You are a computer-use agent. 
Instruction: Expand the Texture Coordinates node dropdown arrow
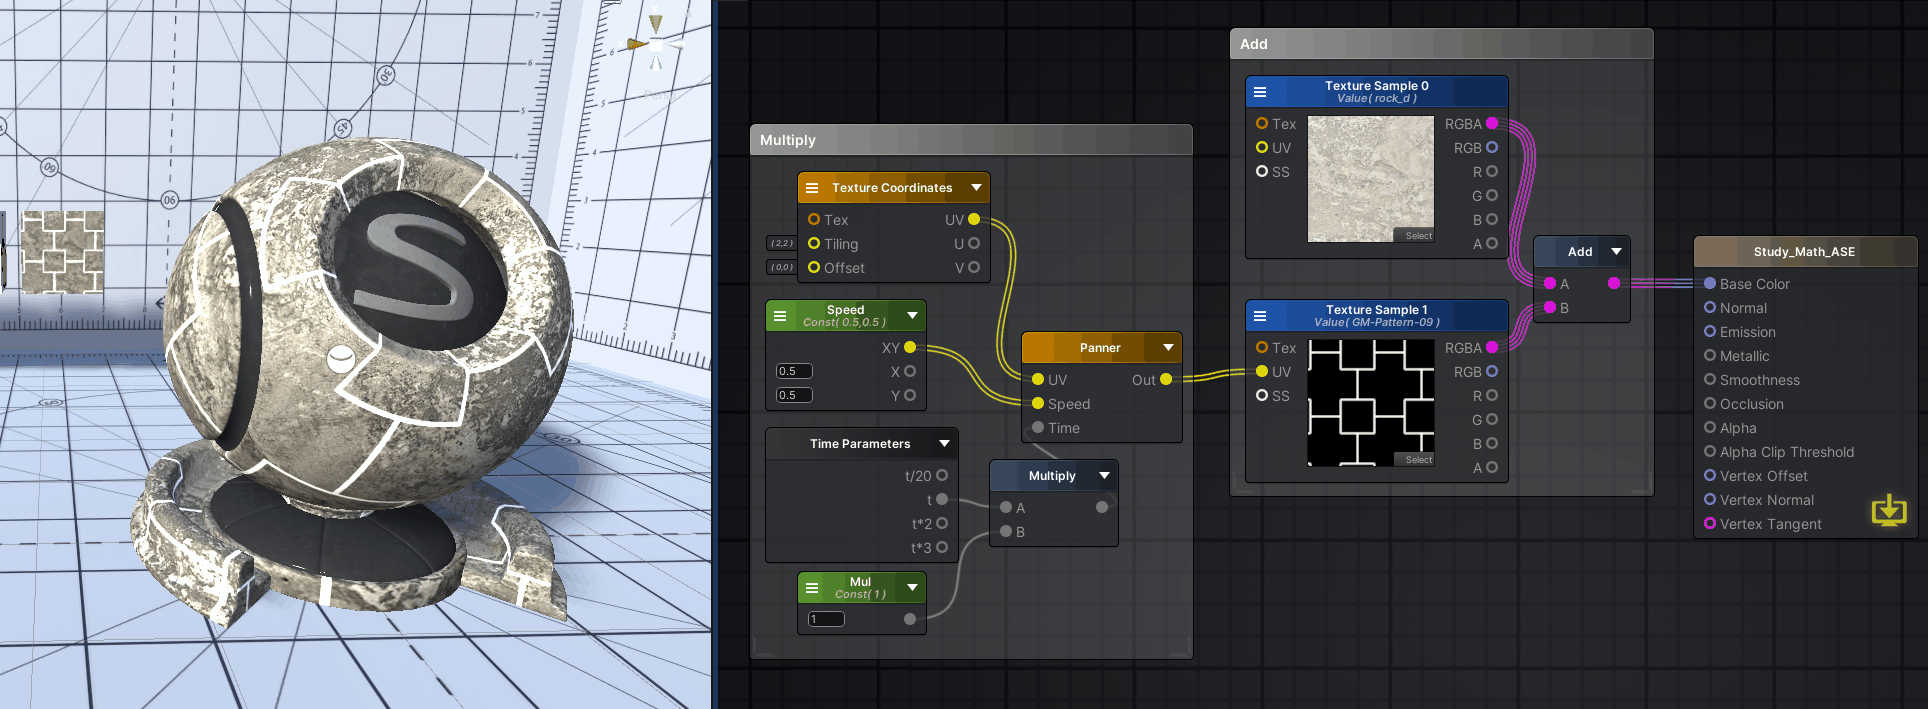coord(976,188)
